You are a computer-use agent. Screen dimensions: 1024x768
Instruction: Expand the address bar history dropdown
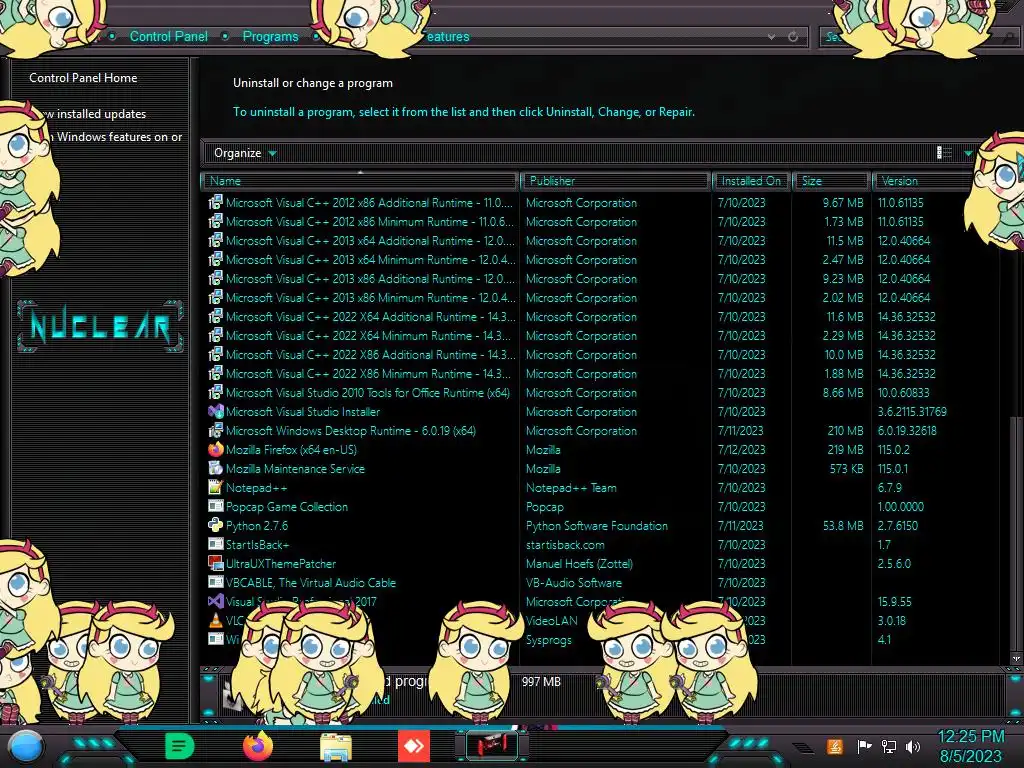coord(771,37)
